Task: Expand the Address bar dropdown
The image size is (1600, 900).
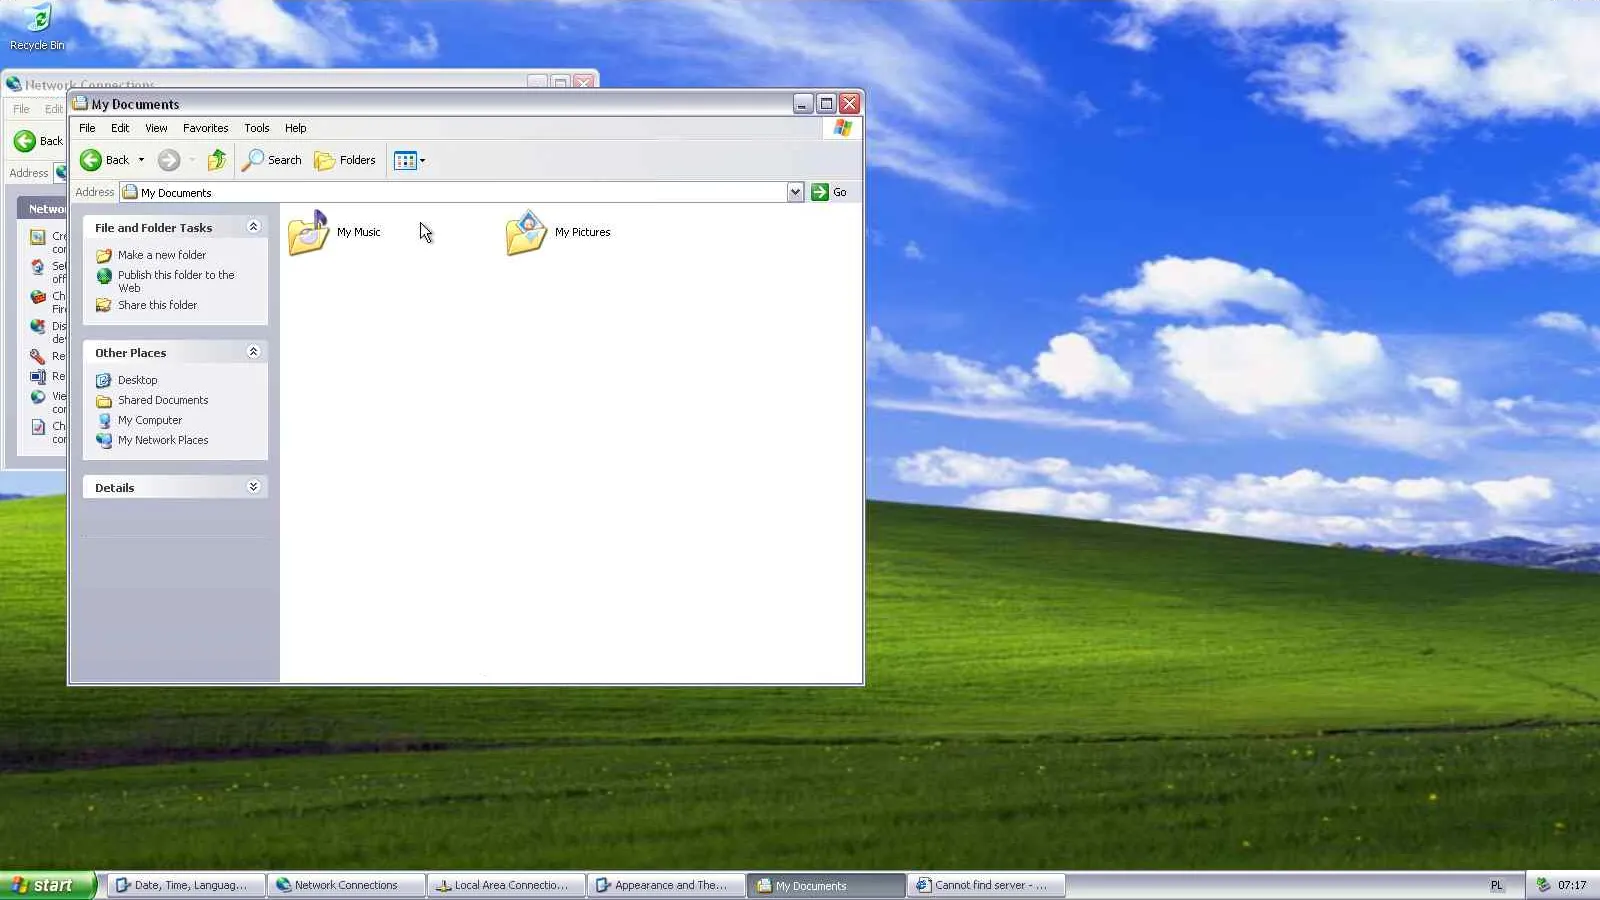Action: click(795, 192)
